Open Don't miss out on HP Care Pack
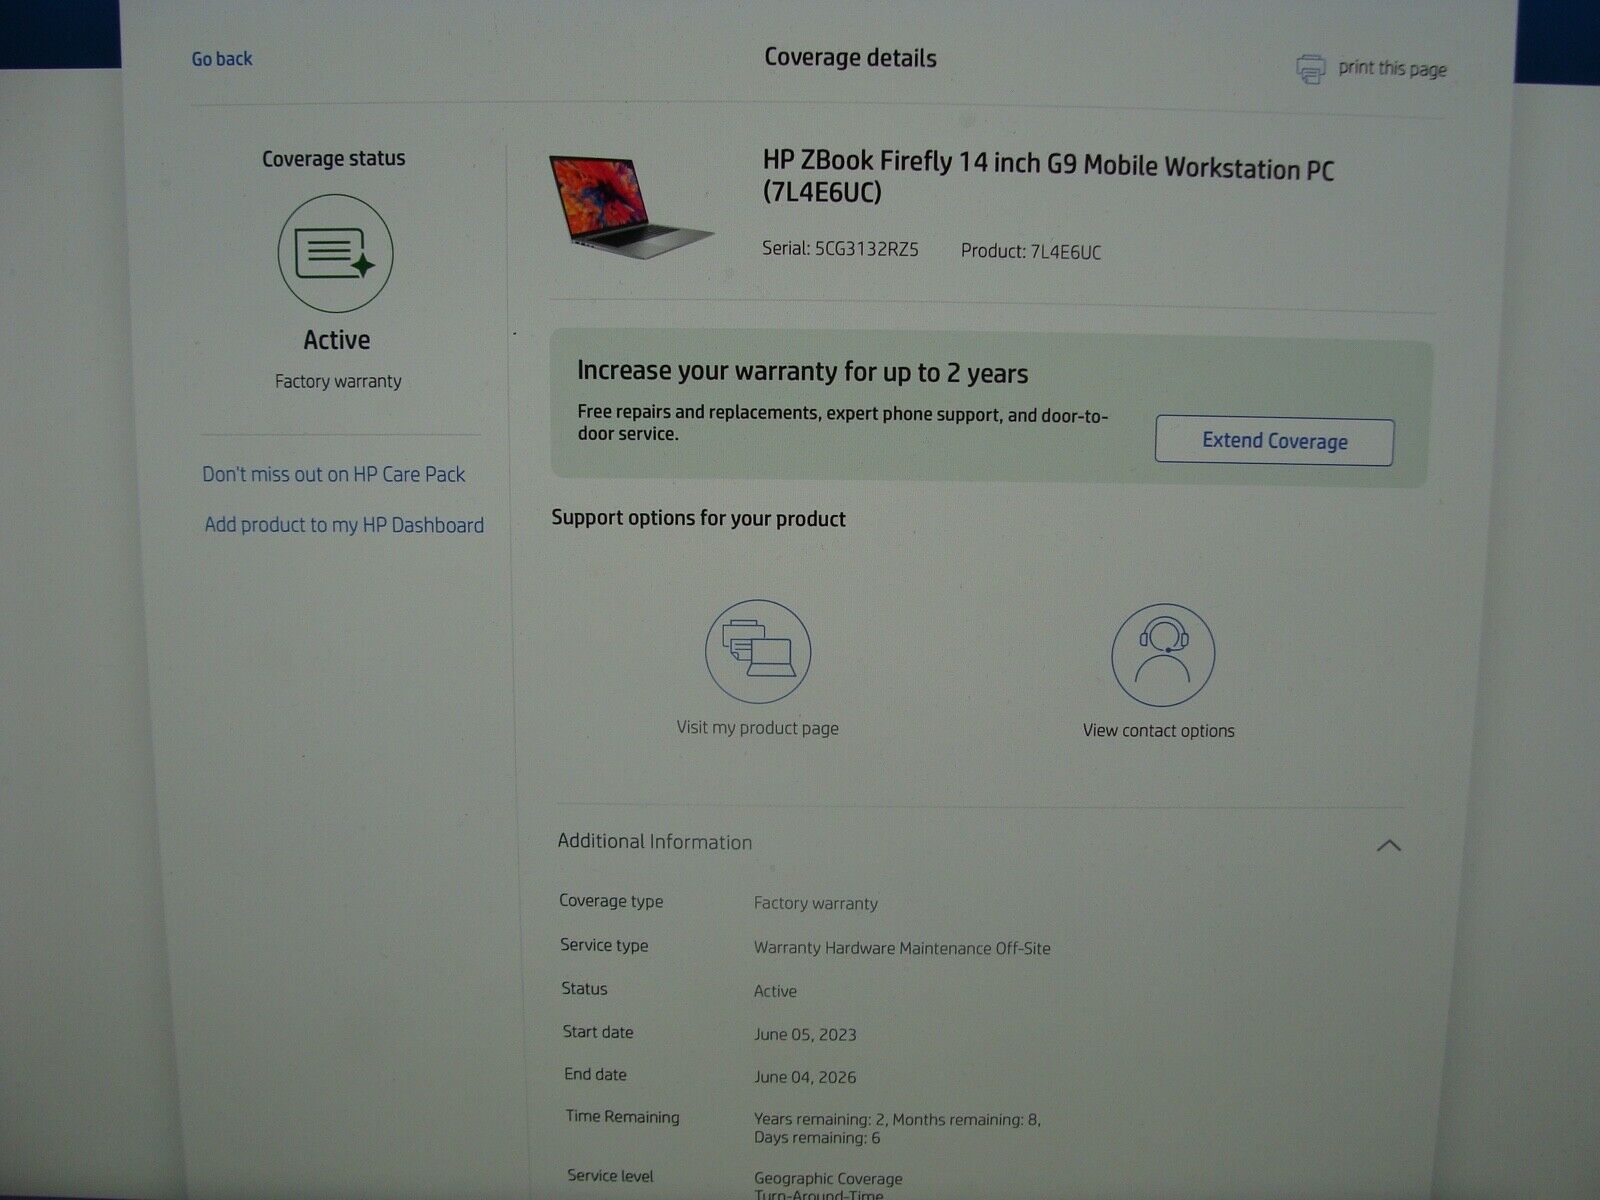The image size is (1600, 1200). point(334,474)
